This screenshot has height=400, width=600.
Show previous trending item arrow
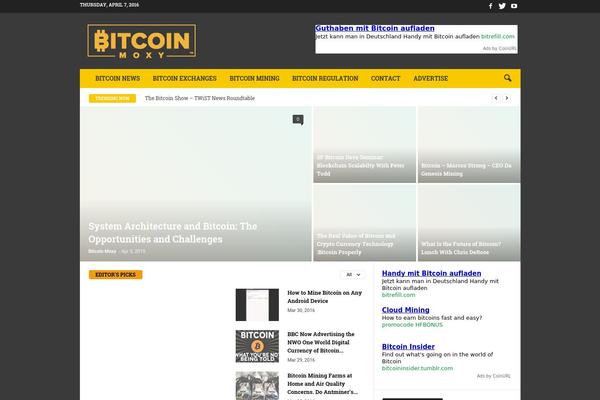point(496,98)
